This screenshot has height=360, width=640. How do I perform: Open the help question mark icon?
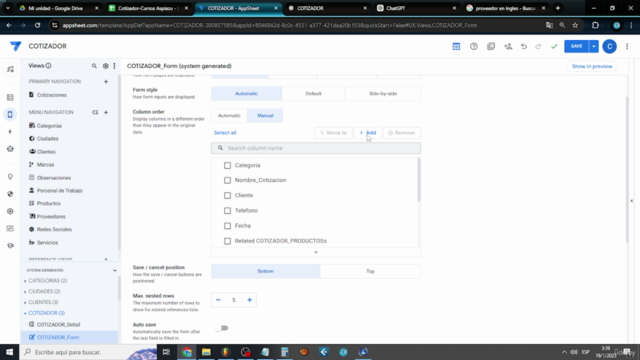473,47
